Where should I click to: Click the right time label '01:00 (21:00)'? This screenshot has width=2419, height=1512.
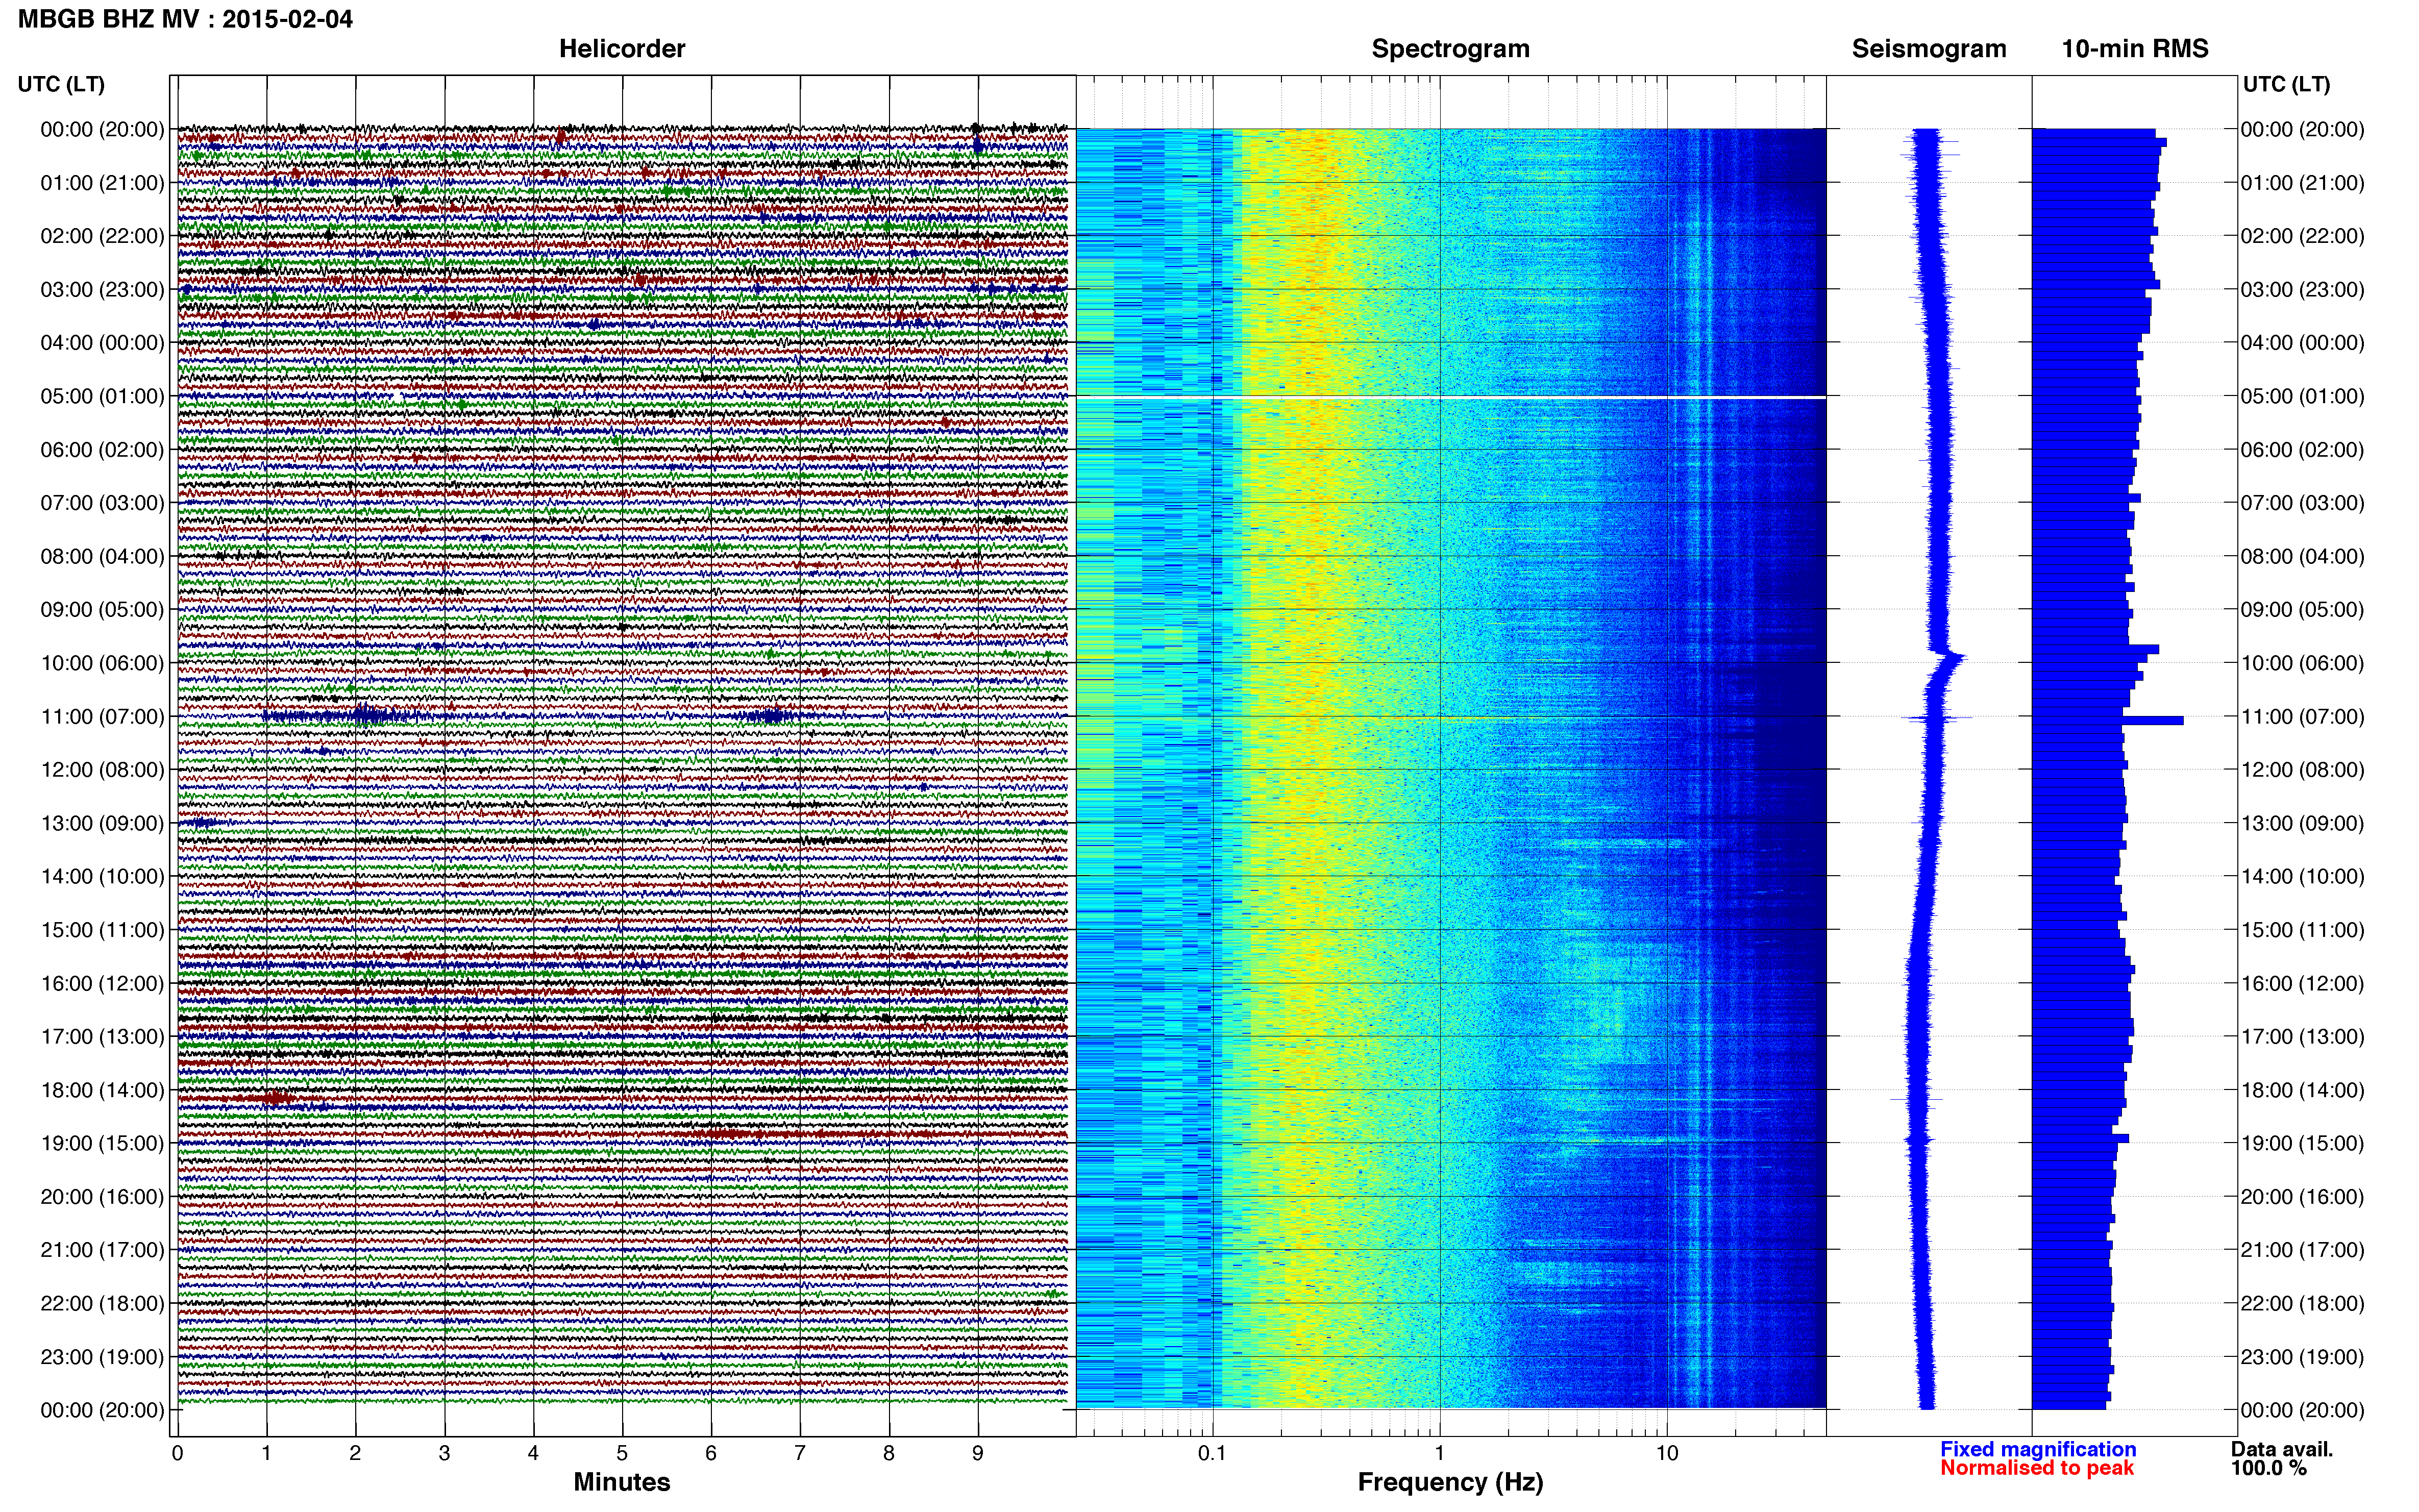2302,183
